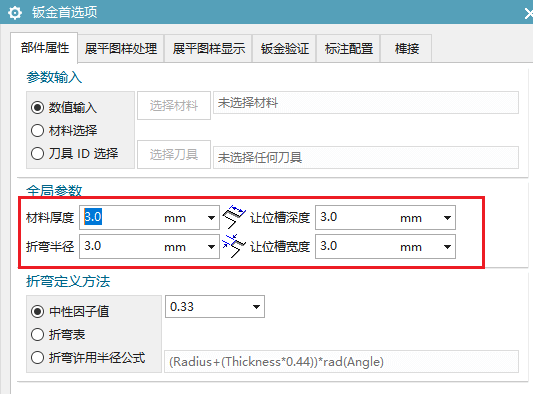Screen dimensions: 533x394
Task: Select the 折弯许用半径公式 radio button
Action: pyautogui.click(x=37, y=358)
